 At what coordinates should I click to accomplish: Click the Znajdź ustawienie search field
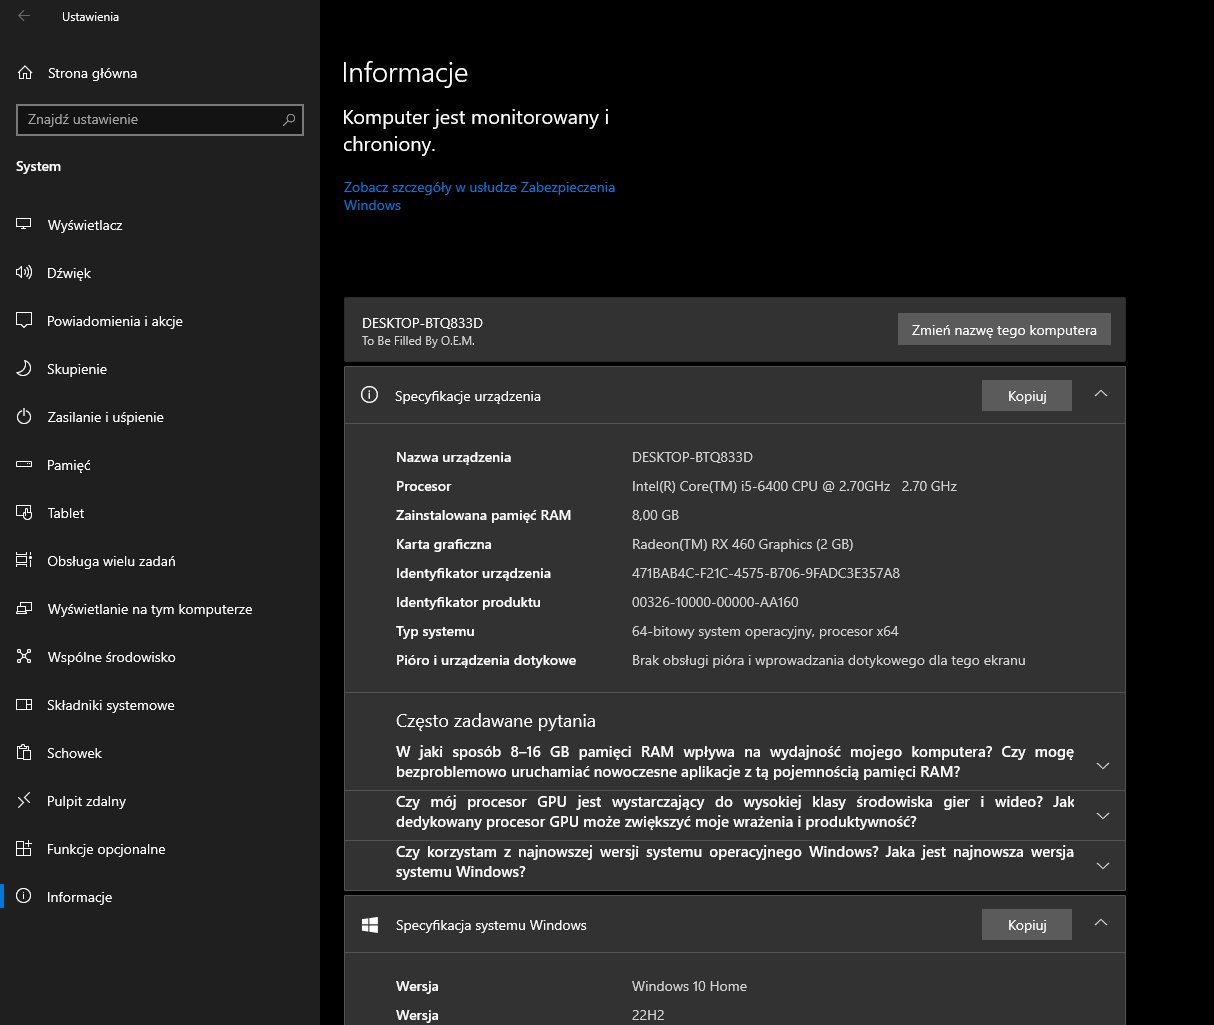(x=160, y=119)
